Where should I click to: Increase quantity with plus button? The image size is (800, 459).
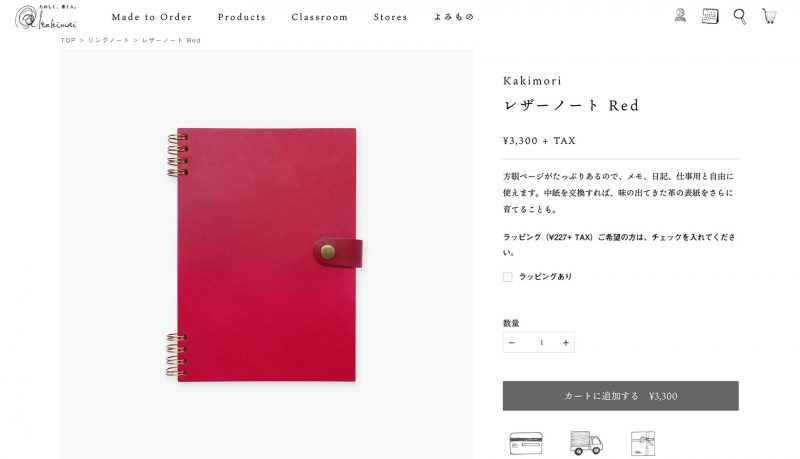pyautogui.click(x=565, y=343)
